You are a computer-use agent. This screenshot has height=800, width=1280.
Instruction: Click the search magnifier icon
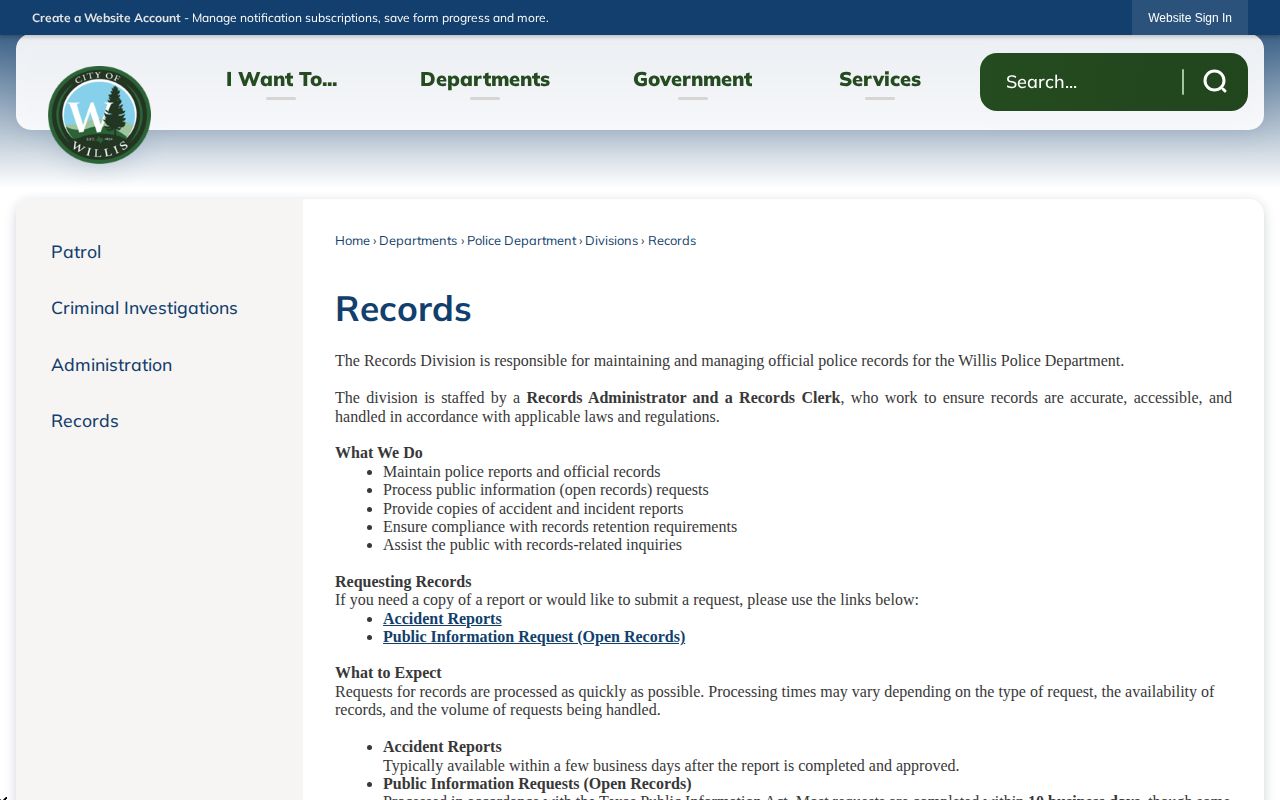[1215, 82]
